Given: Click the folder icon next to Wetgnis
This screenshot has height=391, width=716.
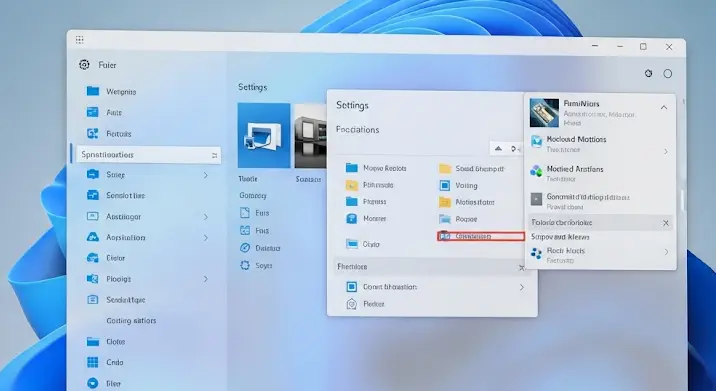Looking at the screenshot, I should 93,91.
